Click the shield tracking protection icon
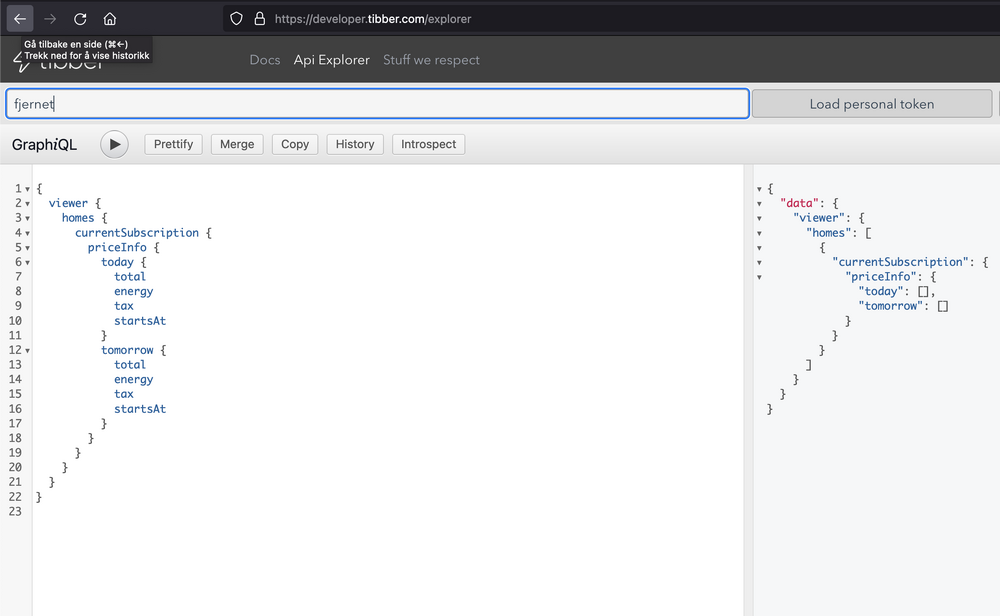1000x616 pixels. click(x=237, y=18)
